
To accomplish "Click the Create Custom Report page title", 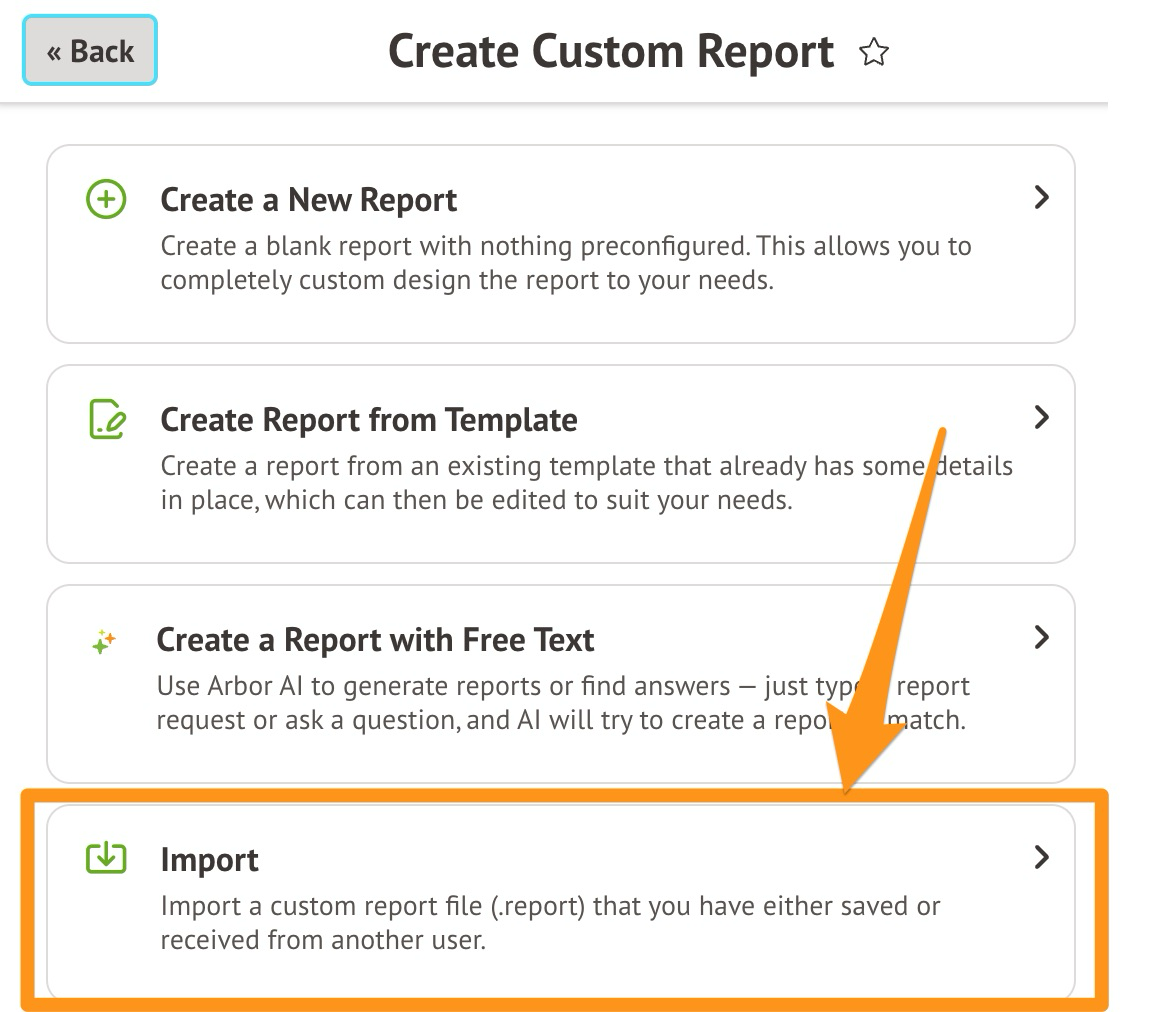I will 610,52.
